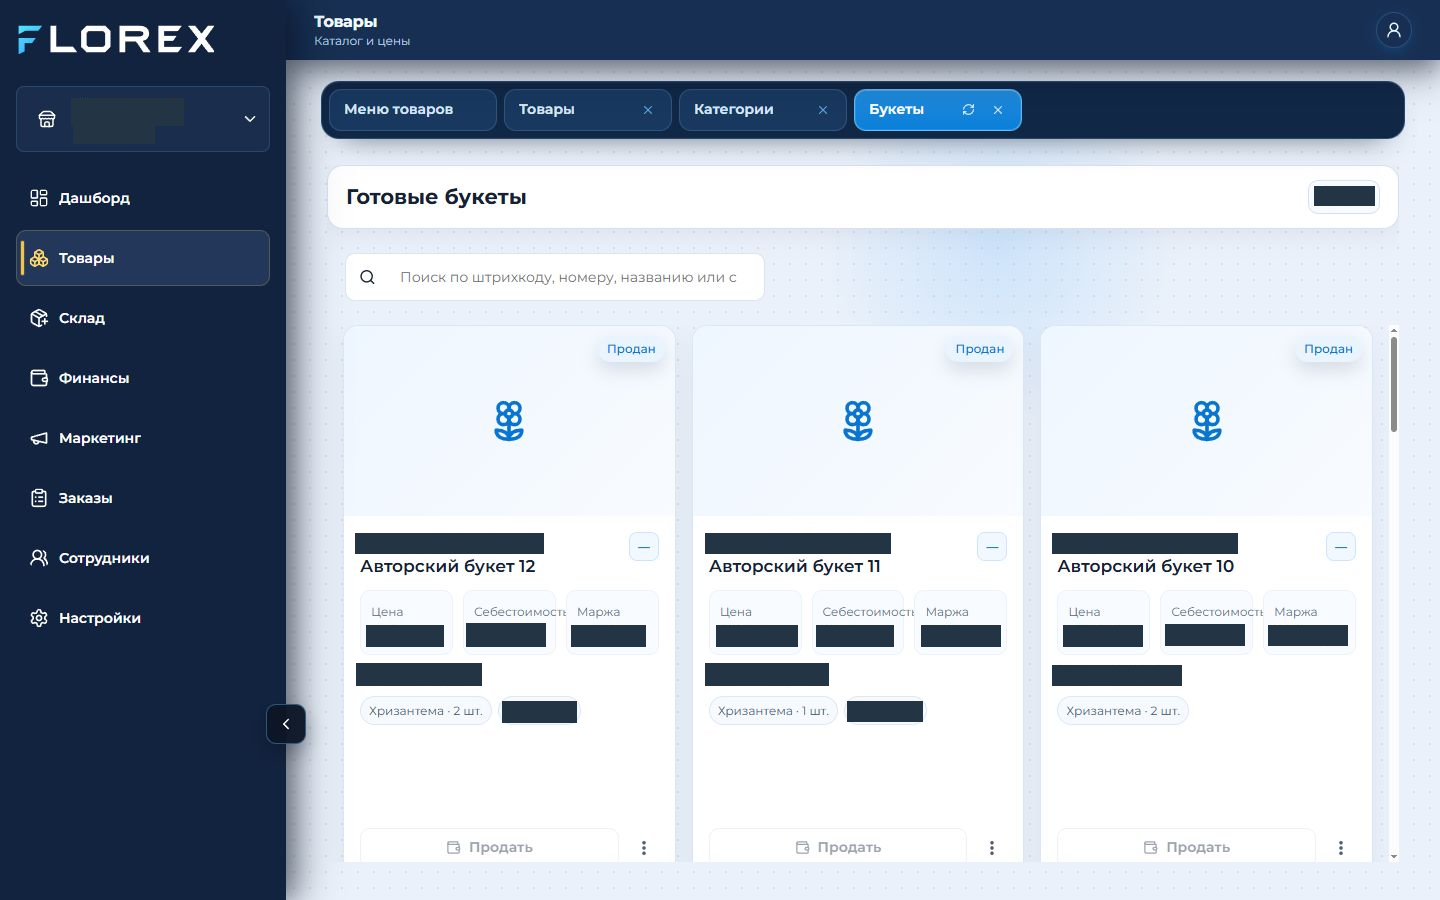The width and height of the screenshot is (1440, 900).
Task: Collapse the sidebar with the arrow button
Action: click(286, 724)
